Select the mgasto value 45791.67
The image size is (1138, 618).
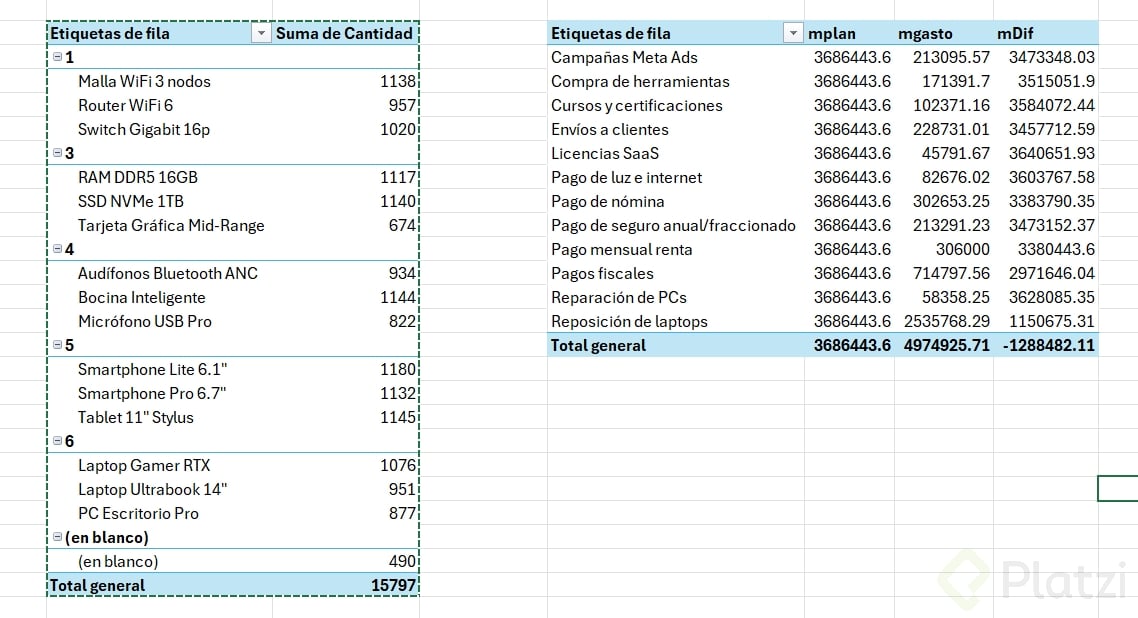955,153
